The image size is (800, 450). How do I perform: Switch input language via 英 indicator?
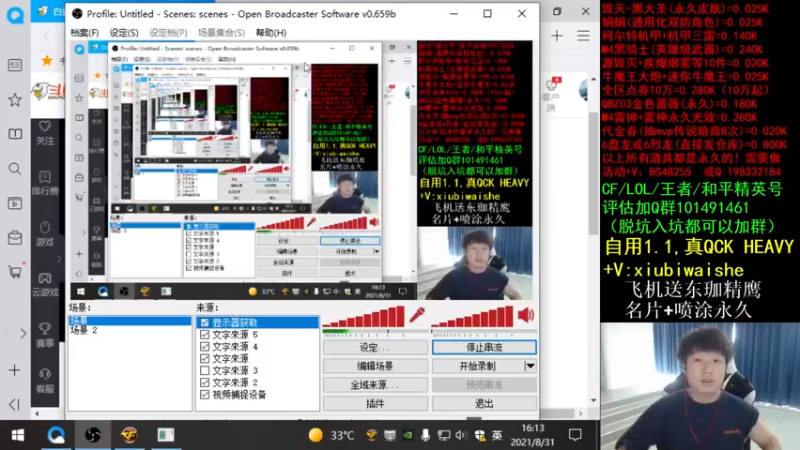(x=496, y=435)
